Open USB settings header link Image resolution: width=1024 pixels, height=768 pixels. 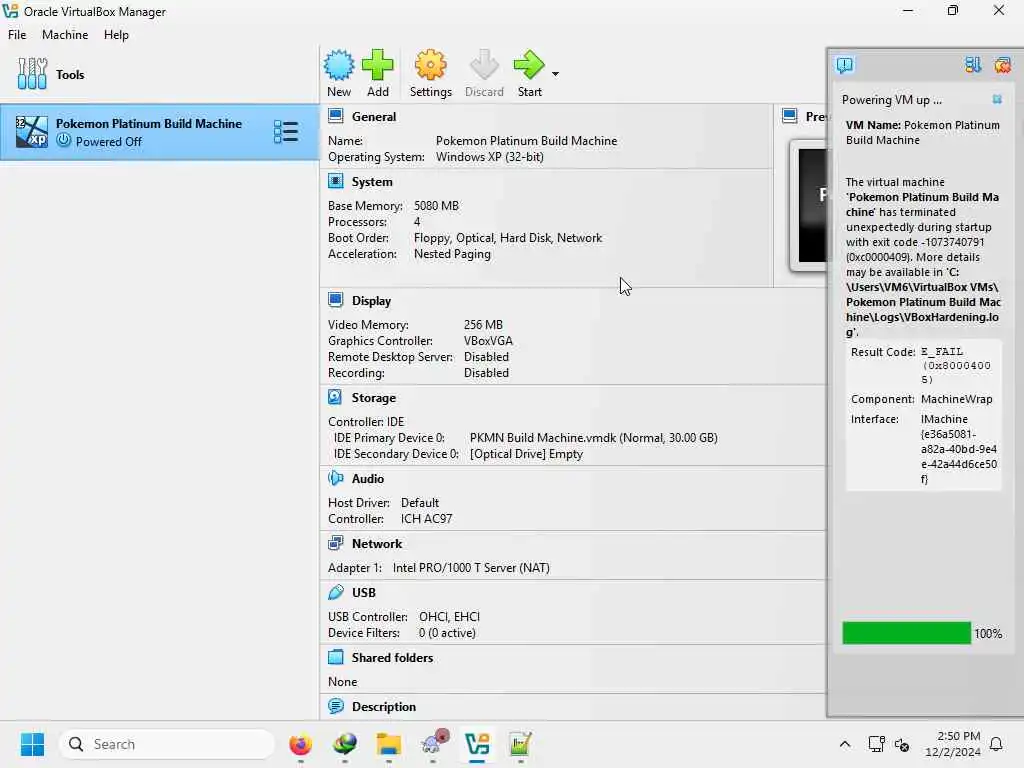364,592
